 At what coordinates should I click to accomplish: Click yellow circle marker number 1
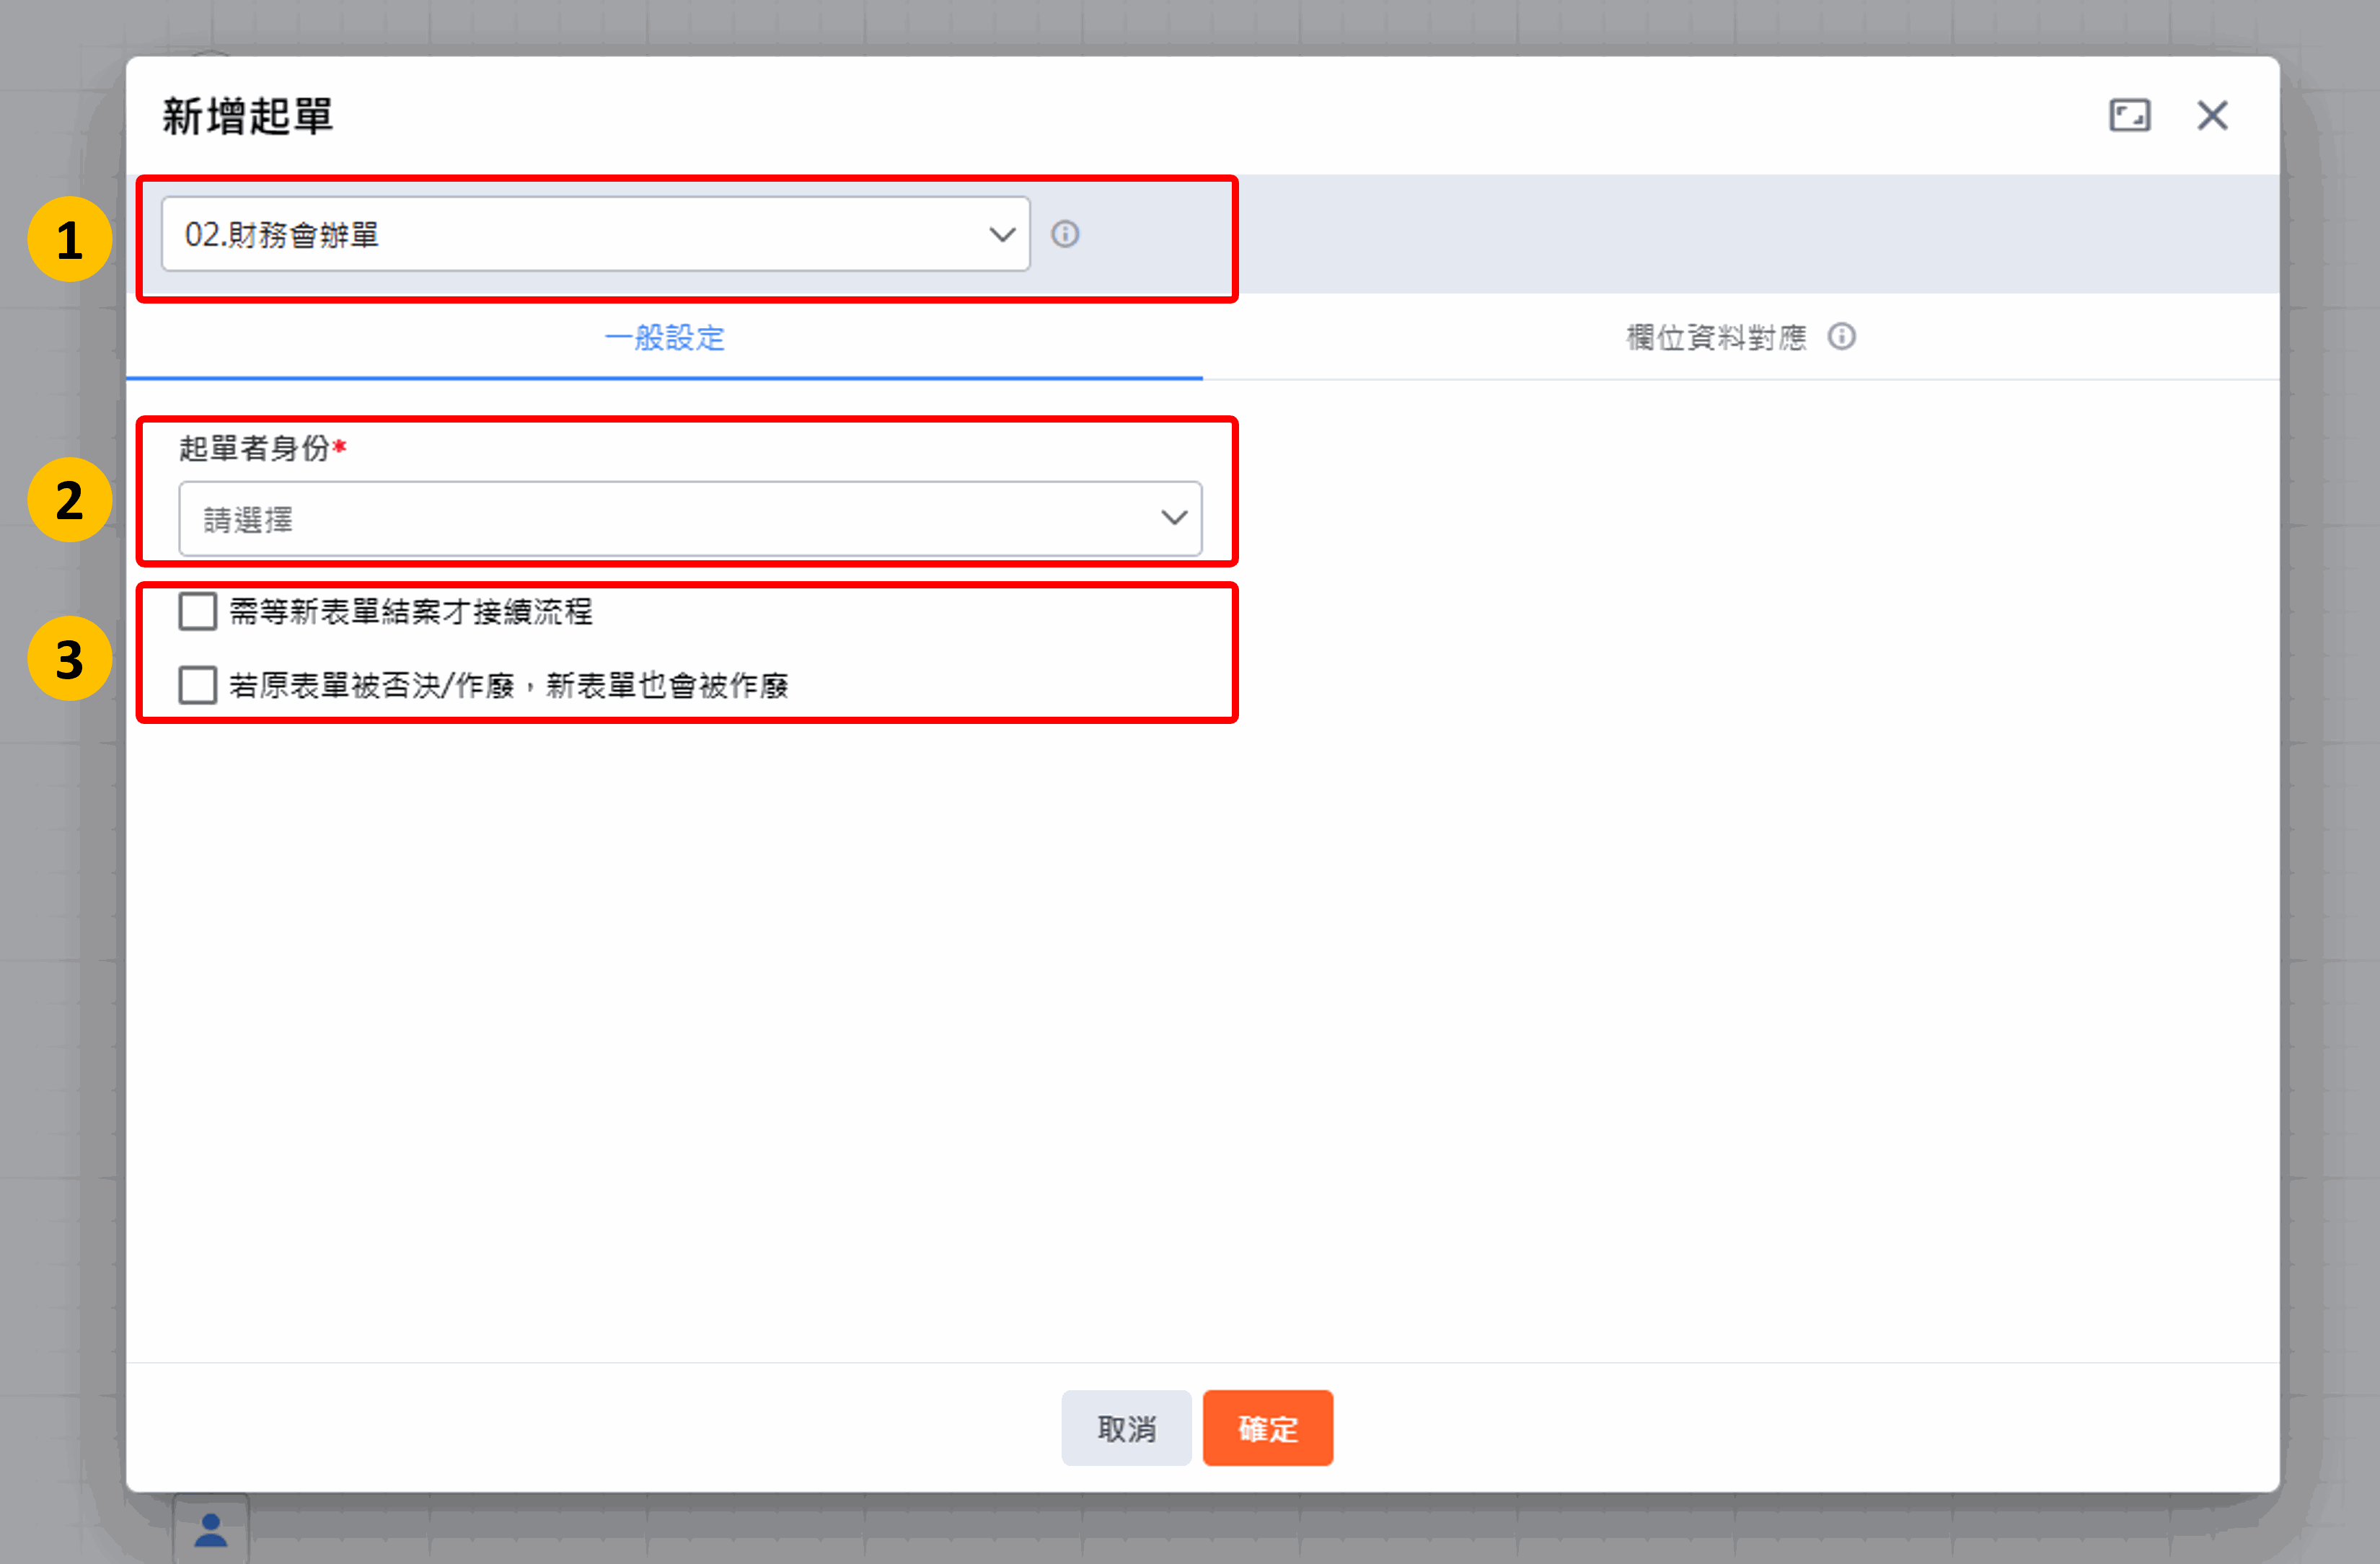tap(69, 239)
